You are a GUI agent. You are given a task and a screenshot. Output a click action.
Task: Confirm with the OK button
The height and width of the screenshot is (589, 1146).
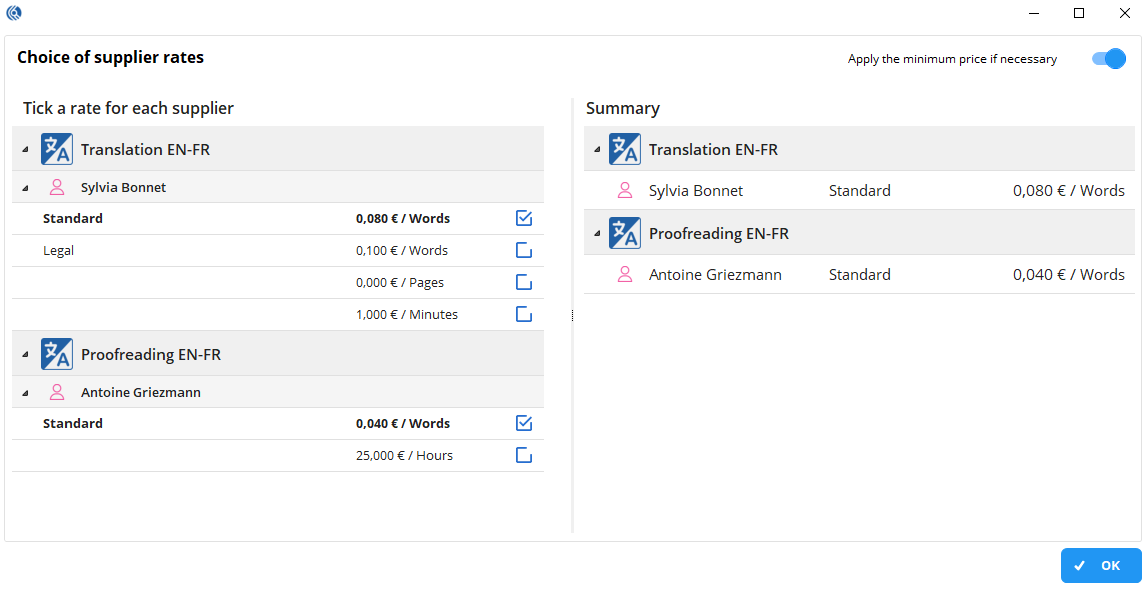1101,566
